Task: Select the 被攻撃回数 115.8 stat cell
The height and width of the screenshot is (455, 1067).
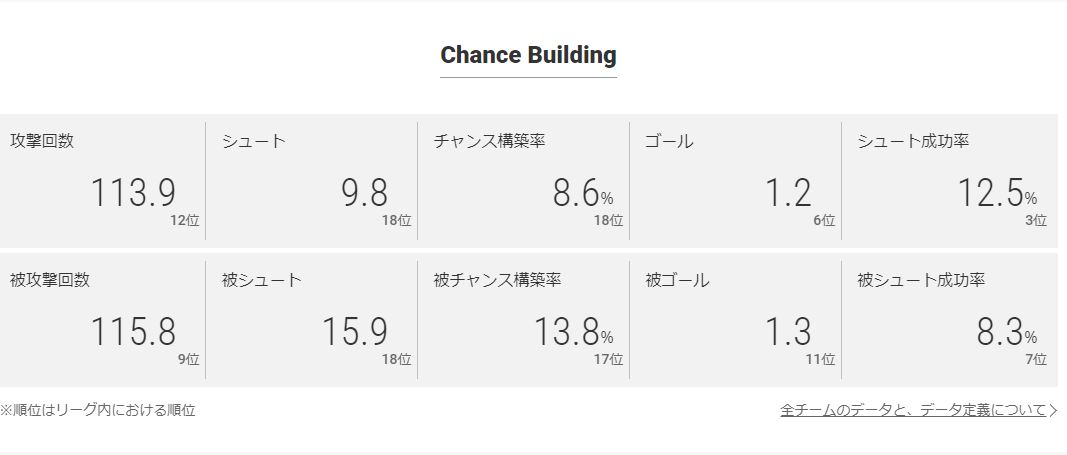Action: [x=103, y=320]
